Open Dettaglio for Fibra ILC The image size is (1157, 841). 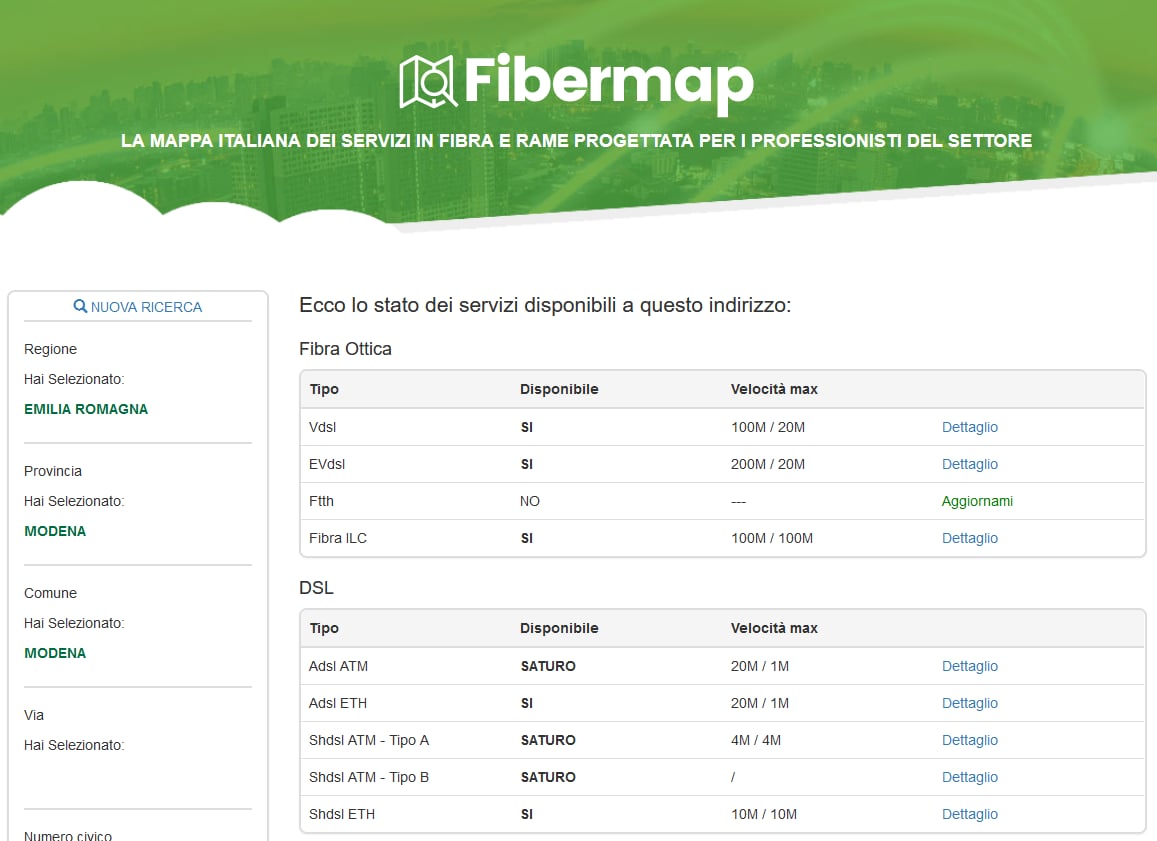pyautogui.click(x=970, y=538)
